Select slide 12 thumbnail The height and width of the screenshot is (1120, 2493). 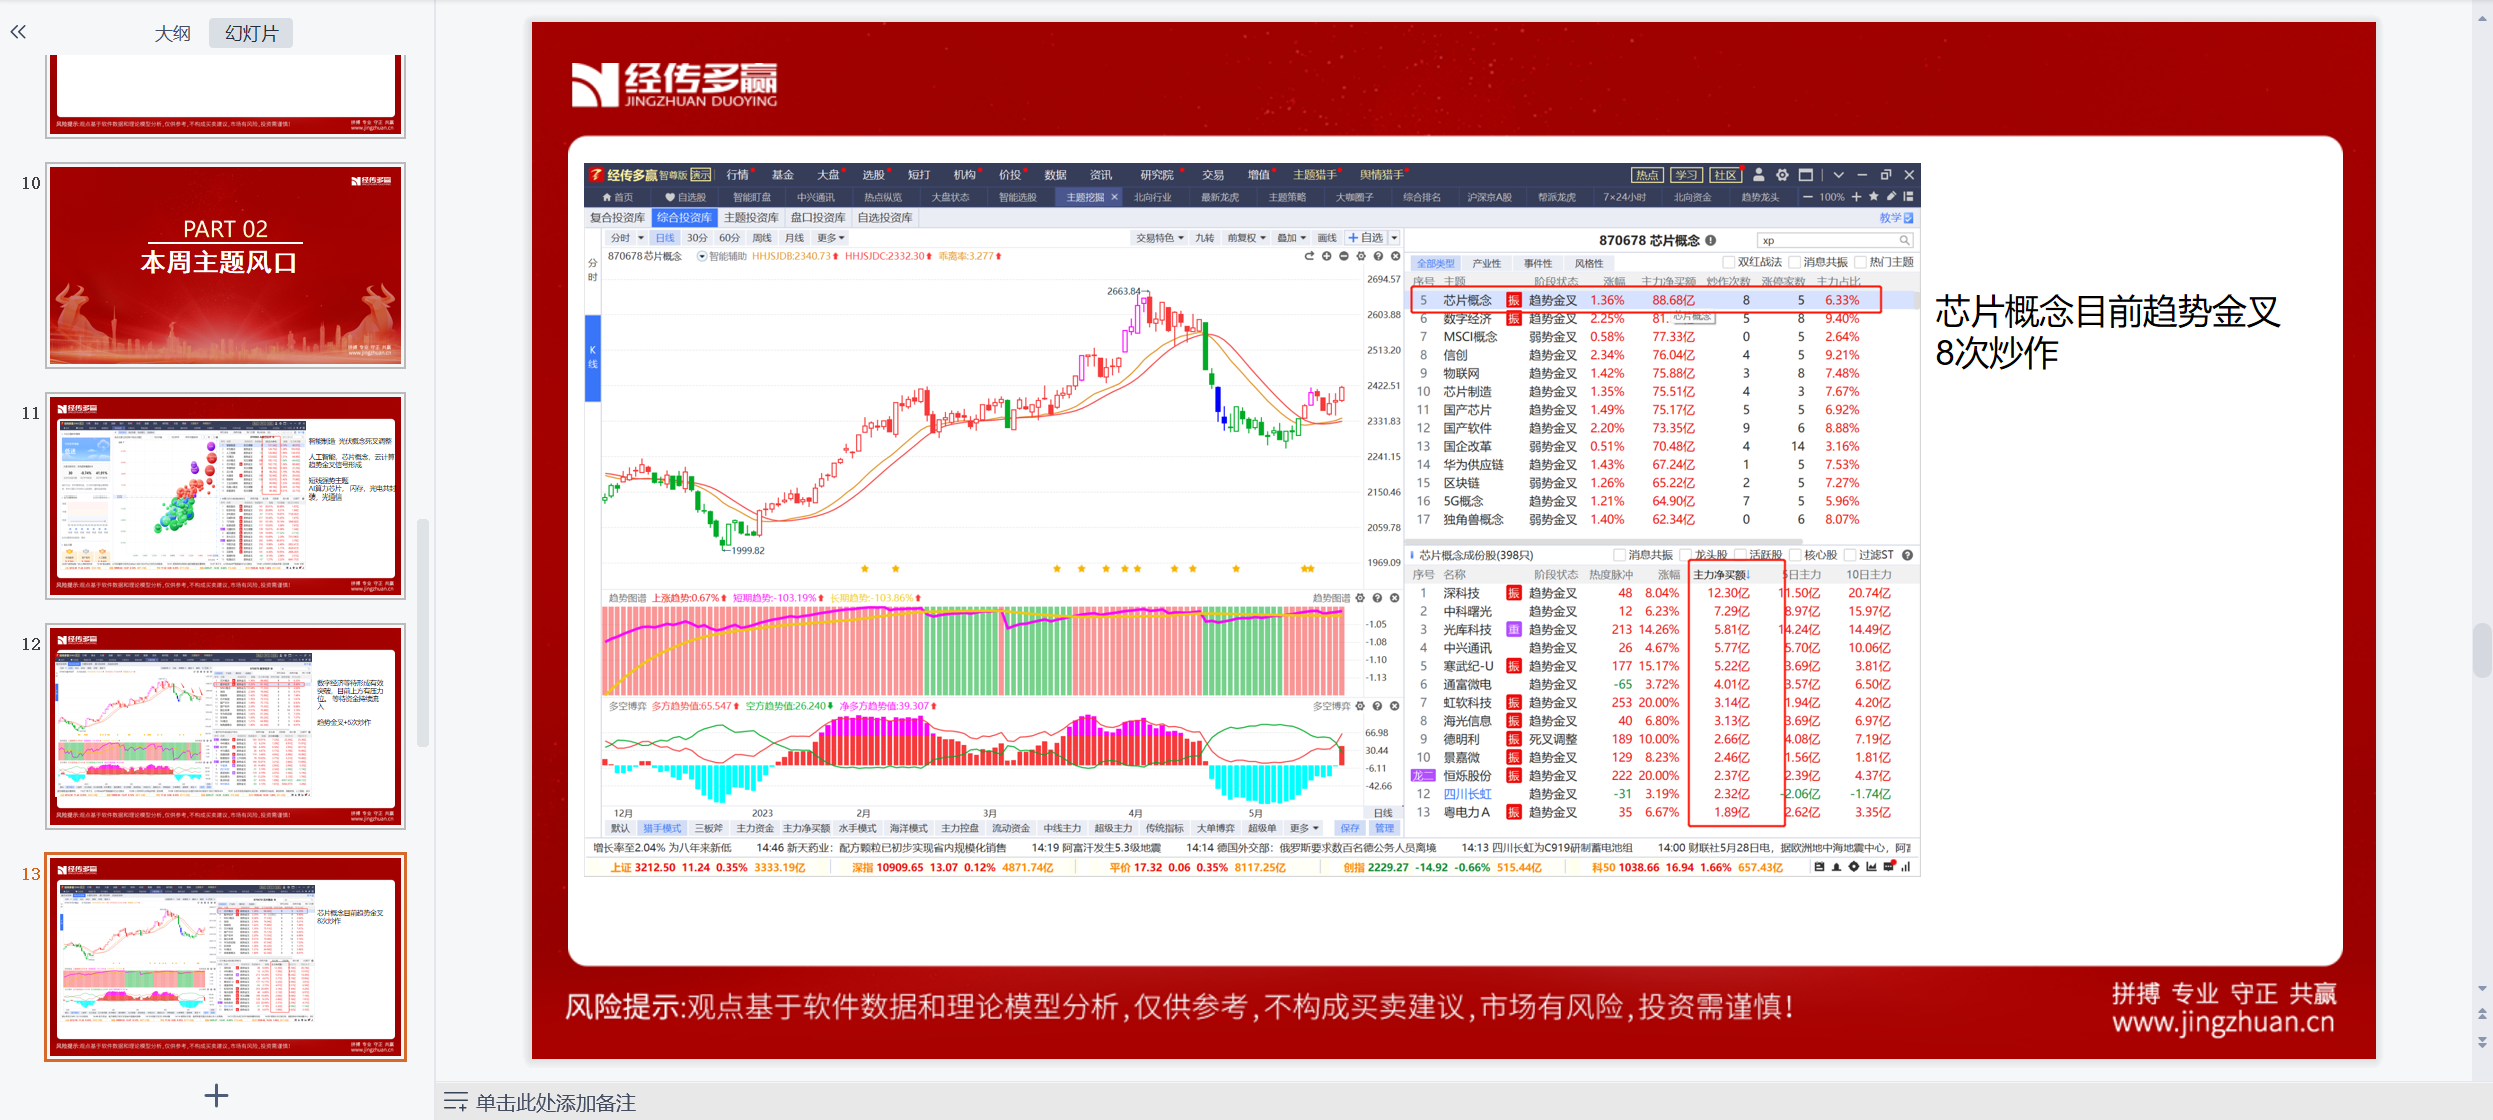225,727
